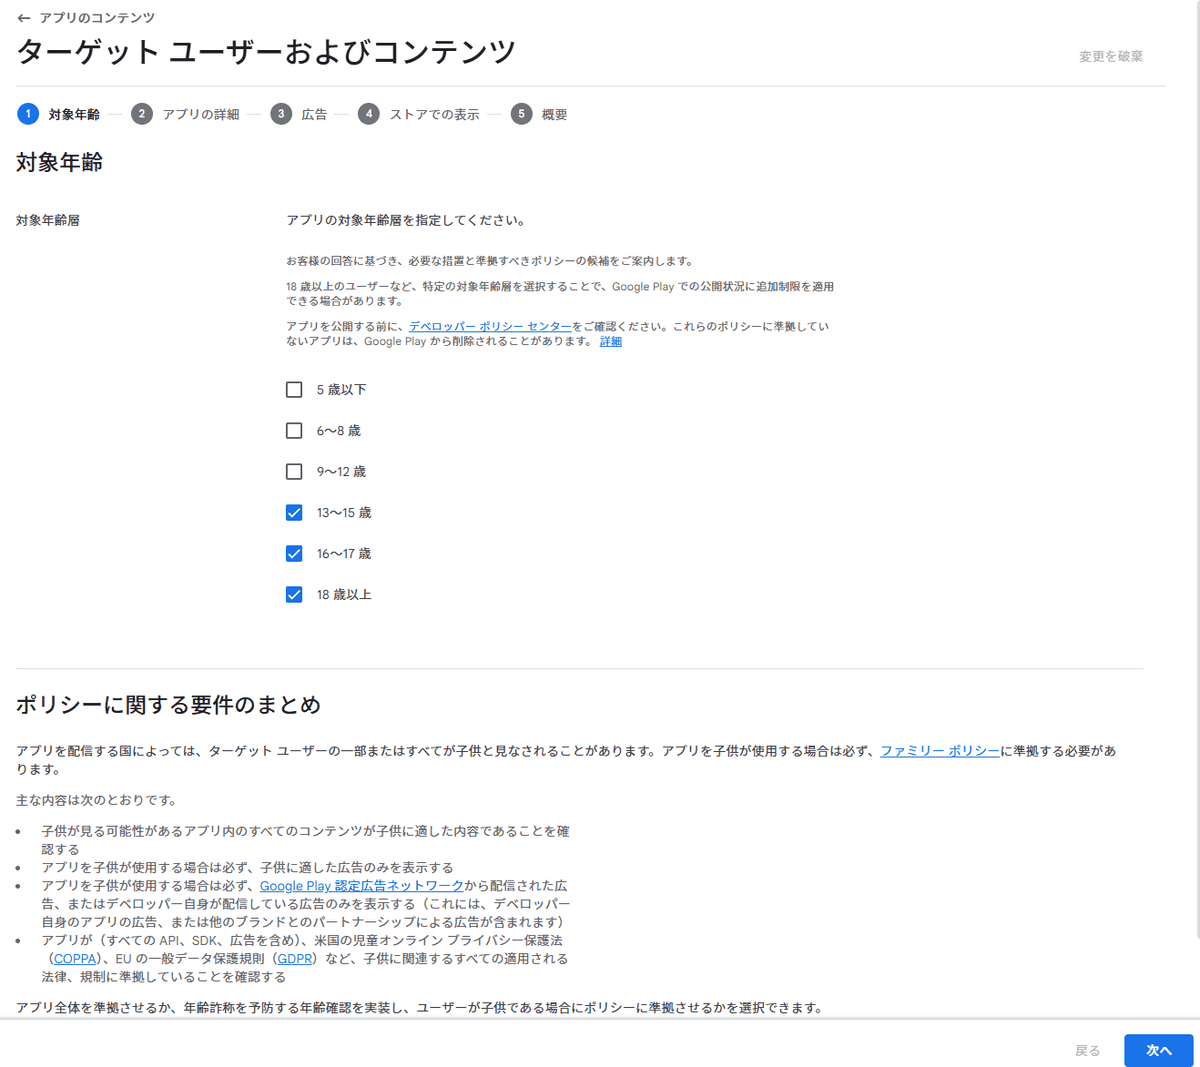This screenshot has width=1200, height=1067.
Task: Uncheck the 16〜17 歳 checkbox
Action: tap(294, 553)
